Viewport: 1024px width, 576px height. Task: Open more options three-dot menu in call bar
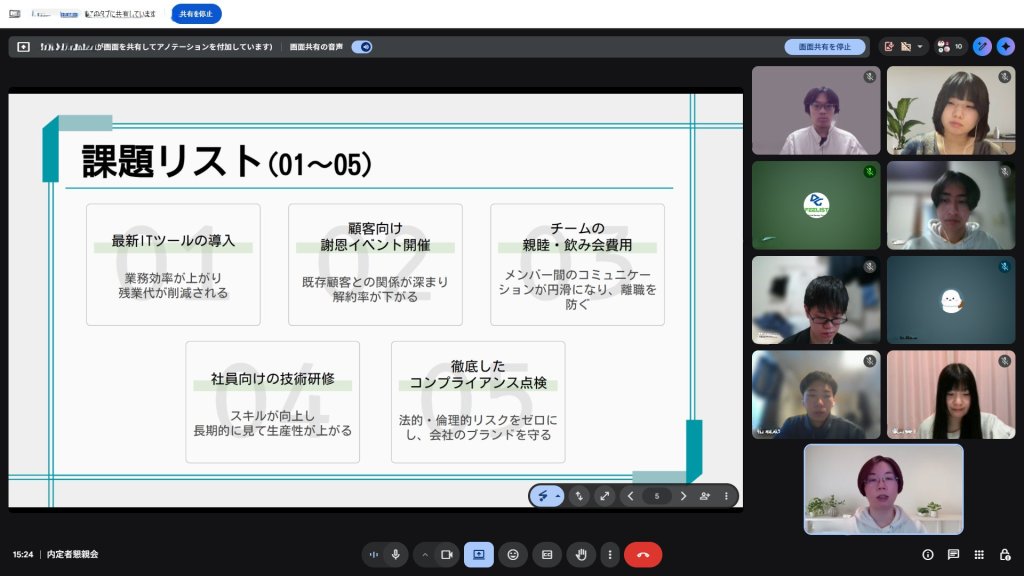(609, 554)
